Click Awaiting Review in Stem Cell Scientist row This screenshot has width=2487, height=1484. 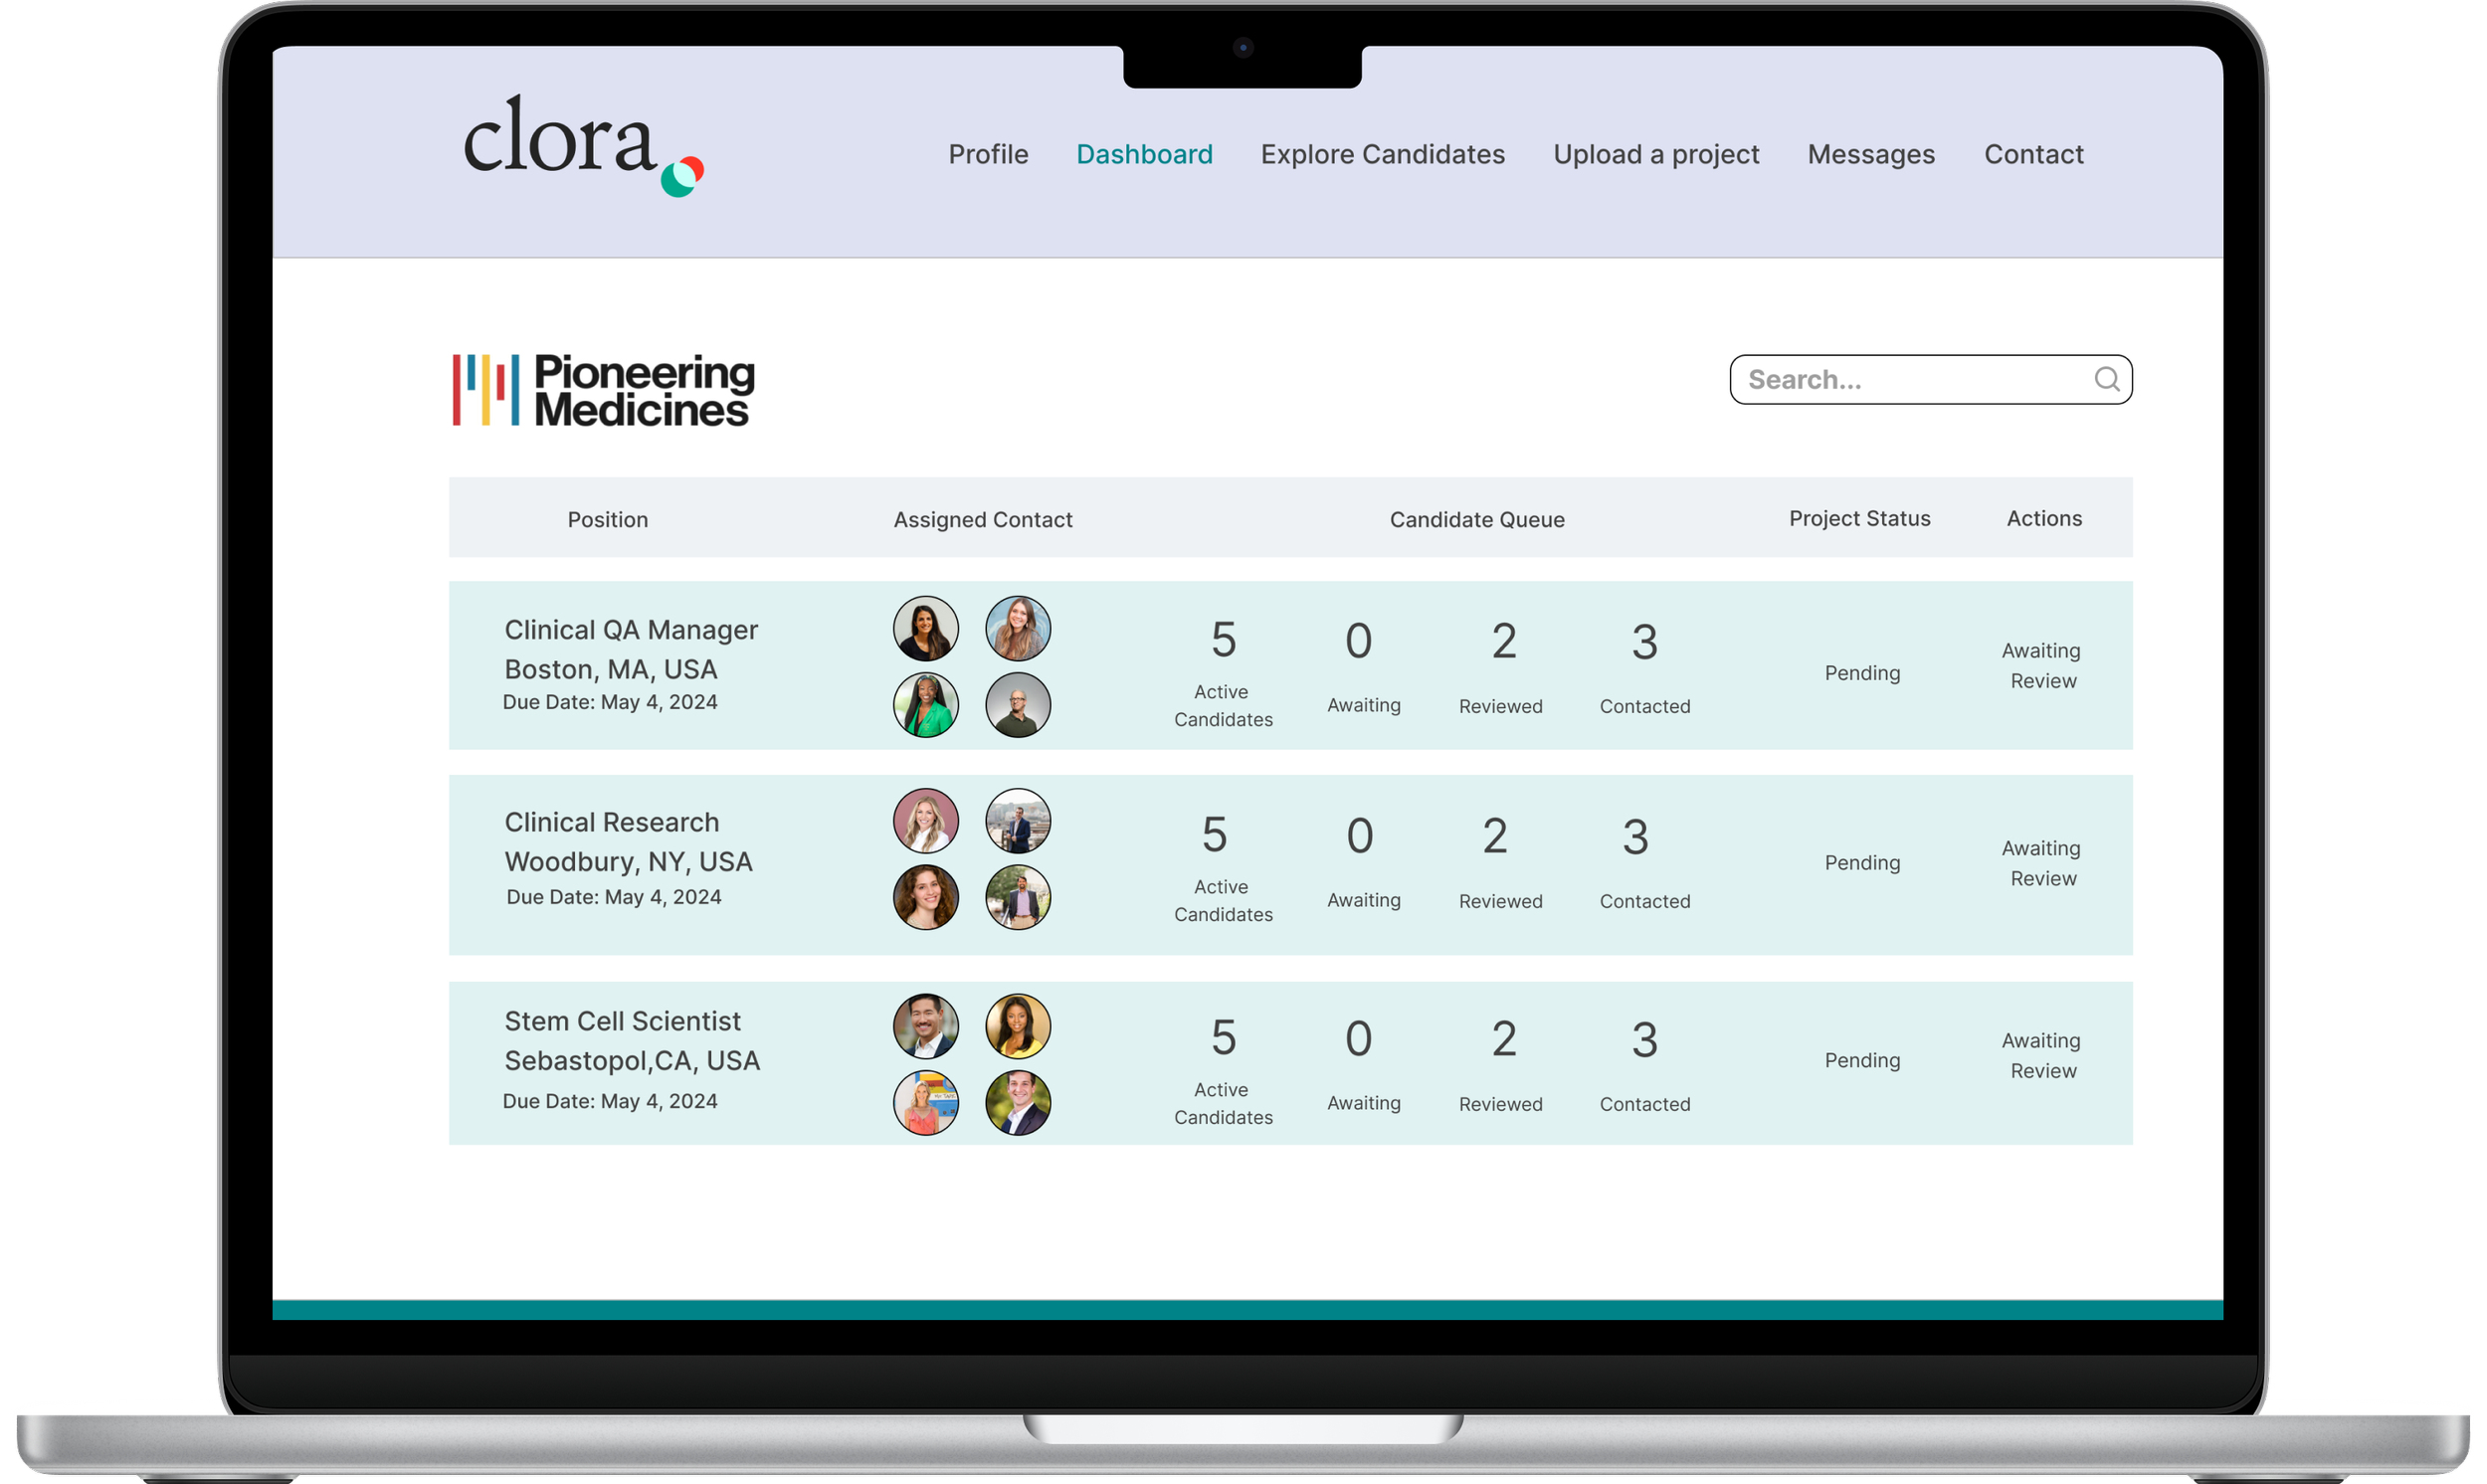pos(2041,1055)
